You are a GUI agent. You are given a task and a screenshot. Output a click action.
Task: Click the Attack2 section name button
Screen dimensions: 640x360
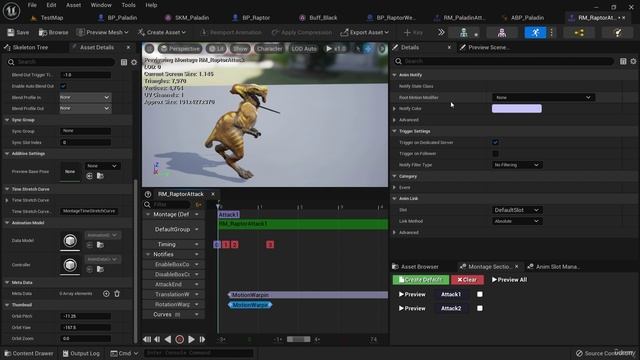coord(451,308)
